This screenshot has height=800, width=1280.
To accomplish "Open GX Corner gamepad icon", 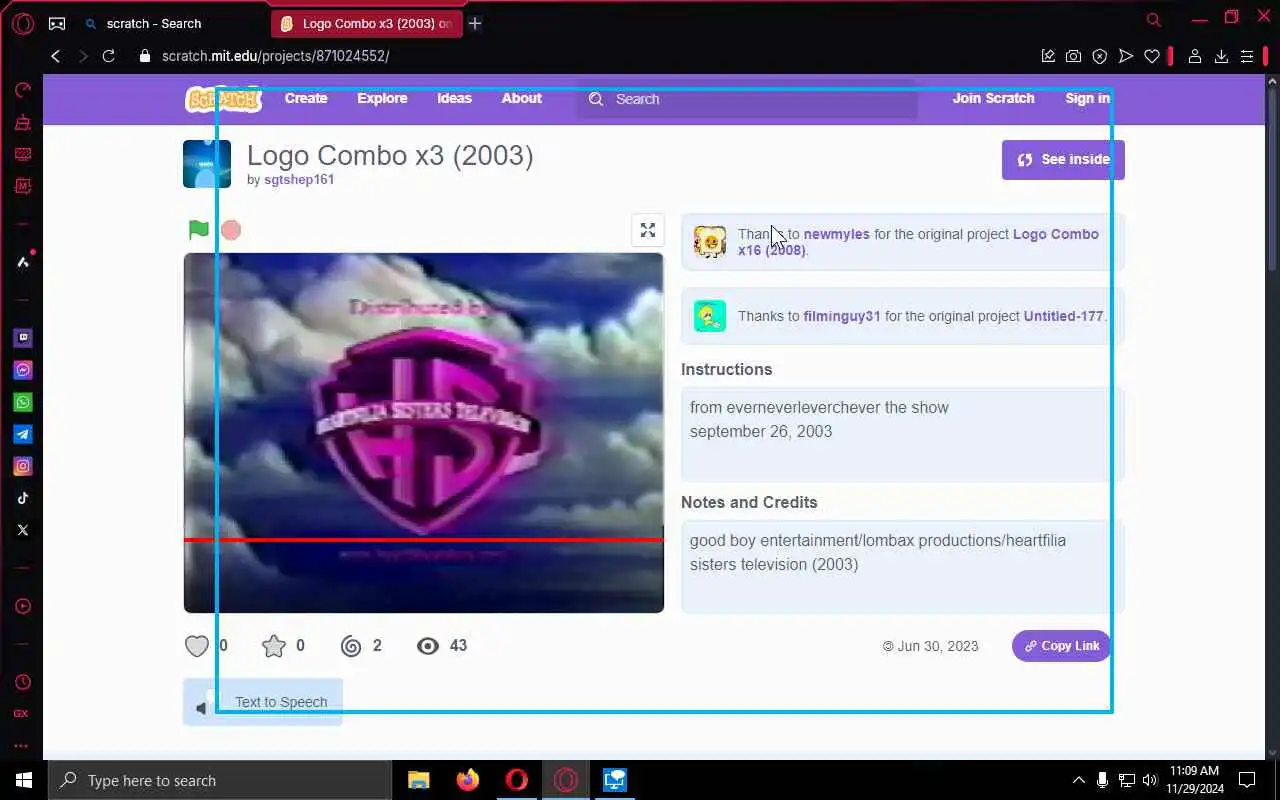I will click(57, 23).
